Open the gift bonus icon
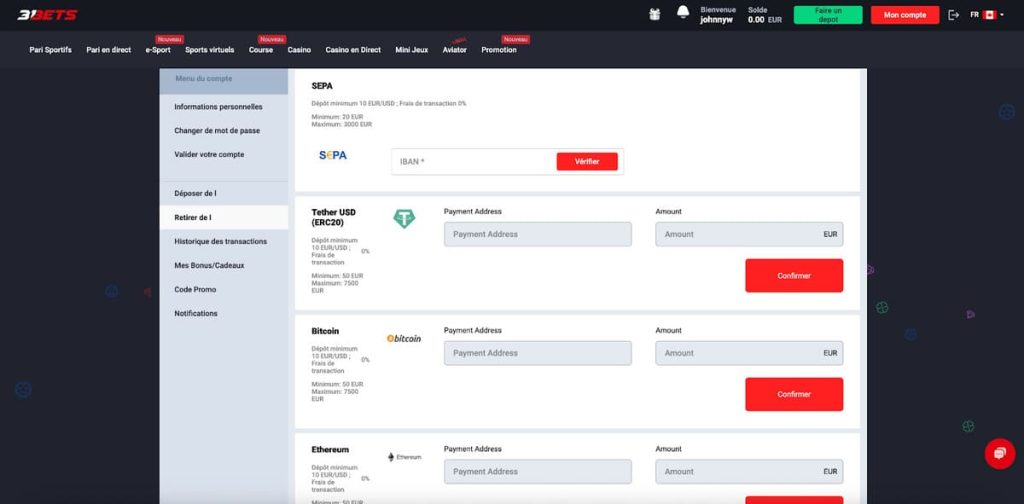 [x=654, y=14]
